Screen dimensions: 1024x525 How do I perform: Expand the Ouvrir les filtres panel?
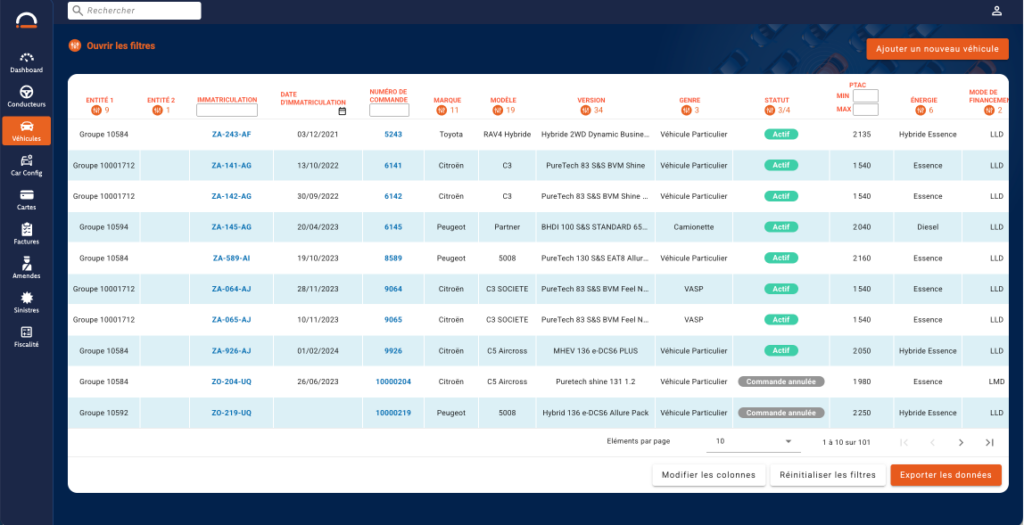pyautogui.click(x=111, y=46)
